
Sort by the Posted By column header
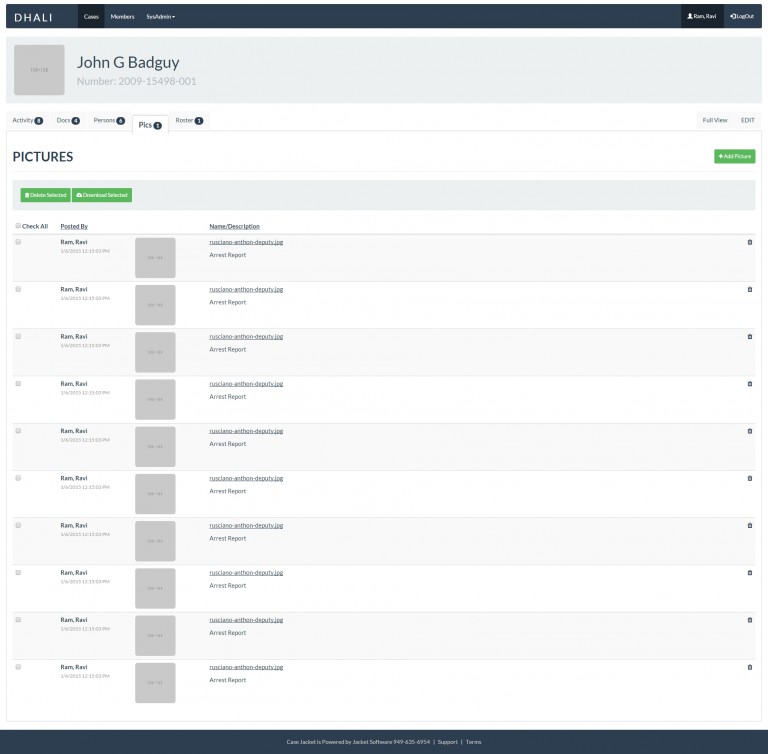coord(74,227)
